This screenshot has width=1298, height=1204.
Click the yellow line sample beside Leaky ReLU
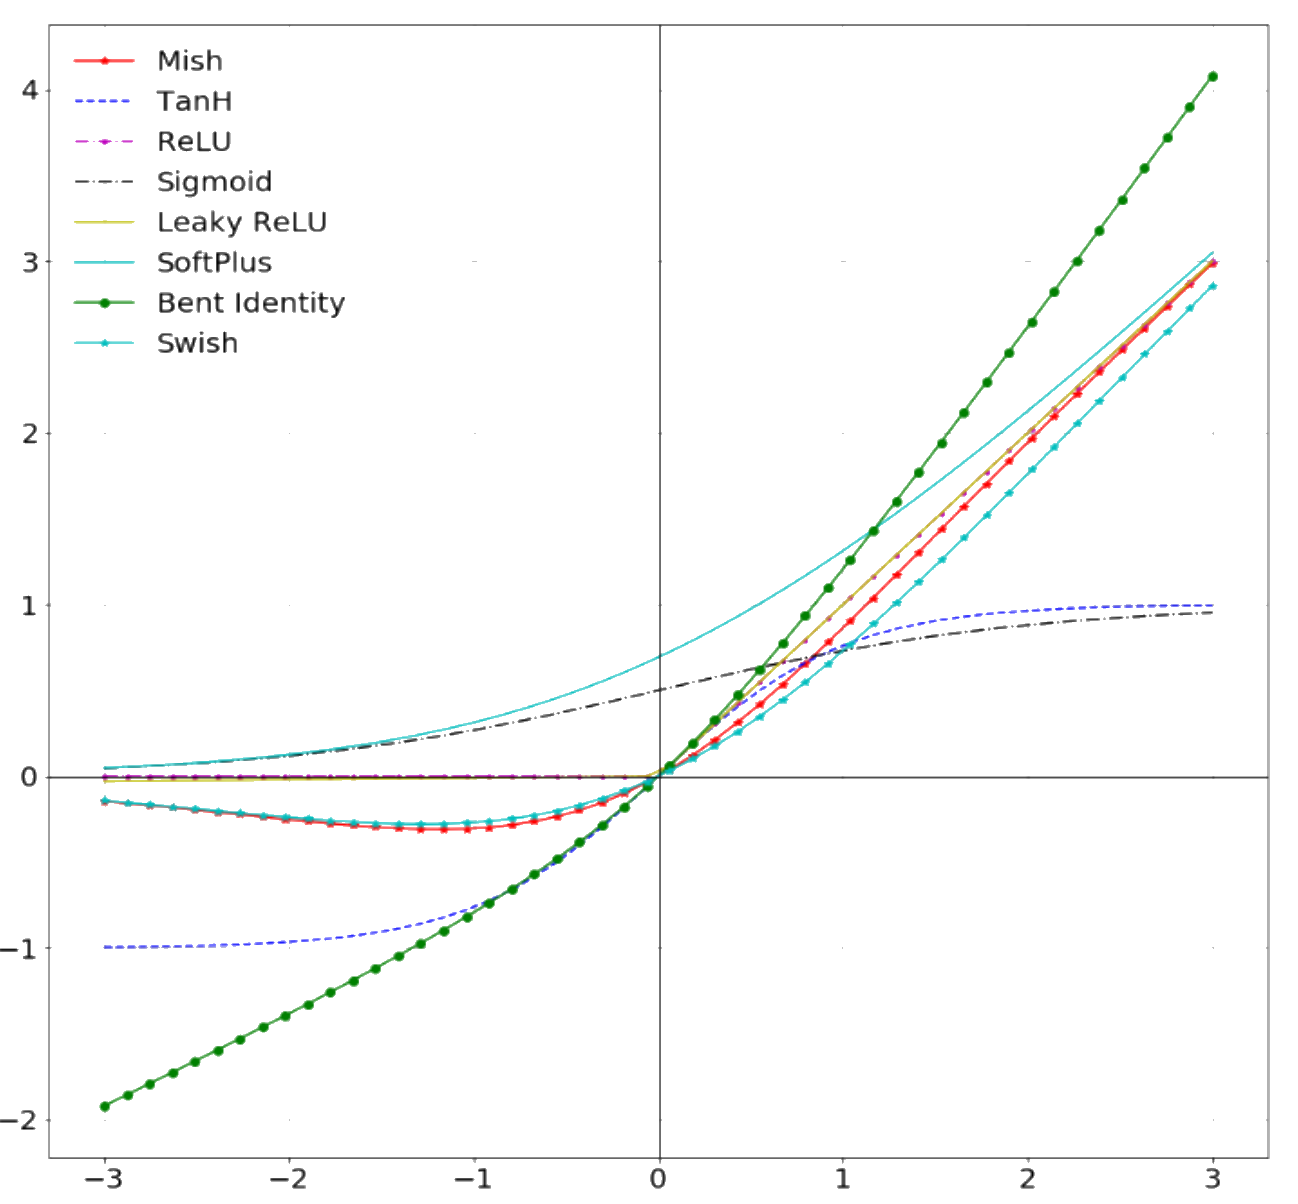click(104, 222)
